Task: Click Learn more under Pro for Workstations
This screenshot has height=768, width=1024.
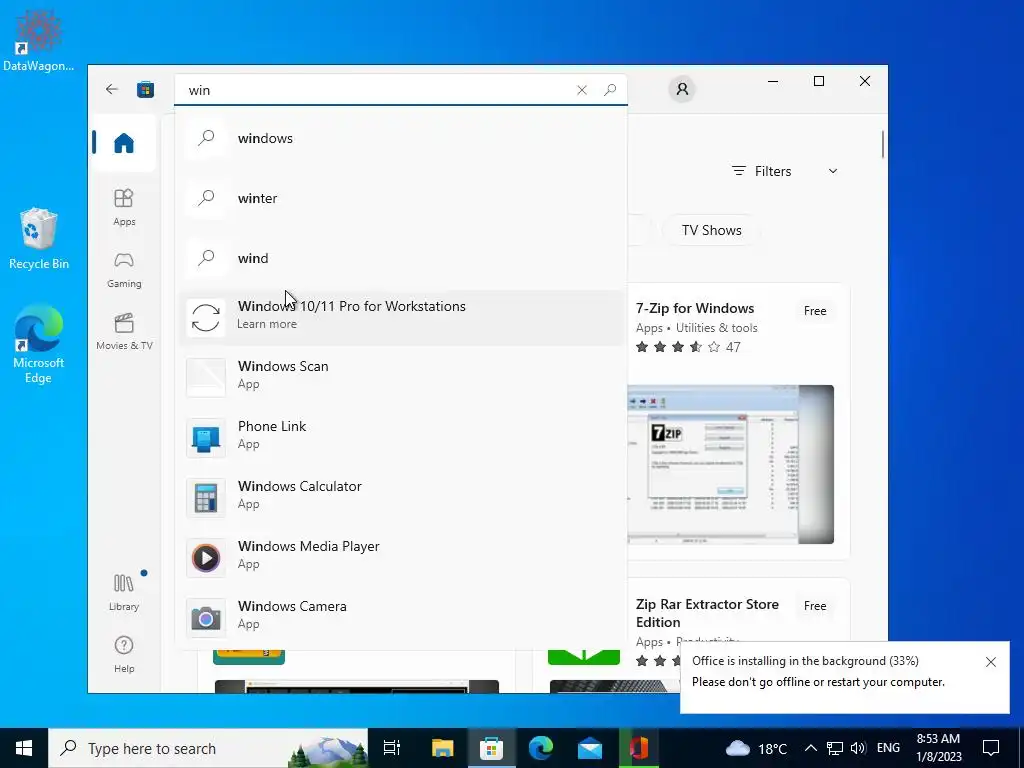Action: tap(266, 324)
